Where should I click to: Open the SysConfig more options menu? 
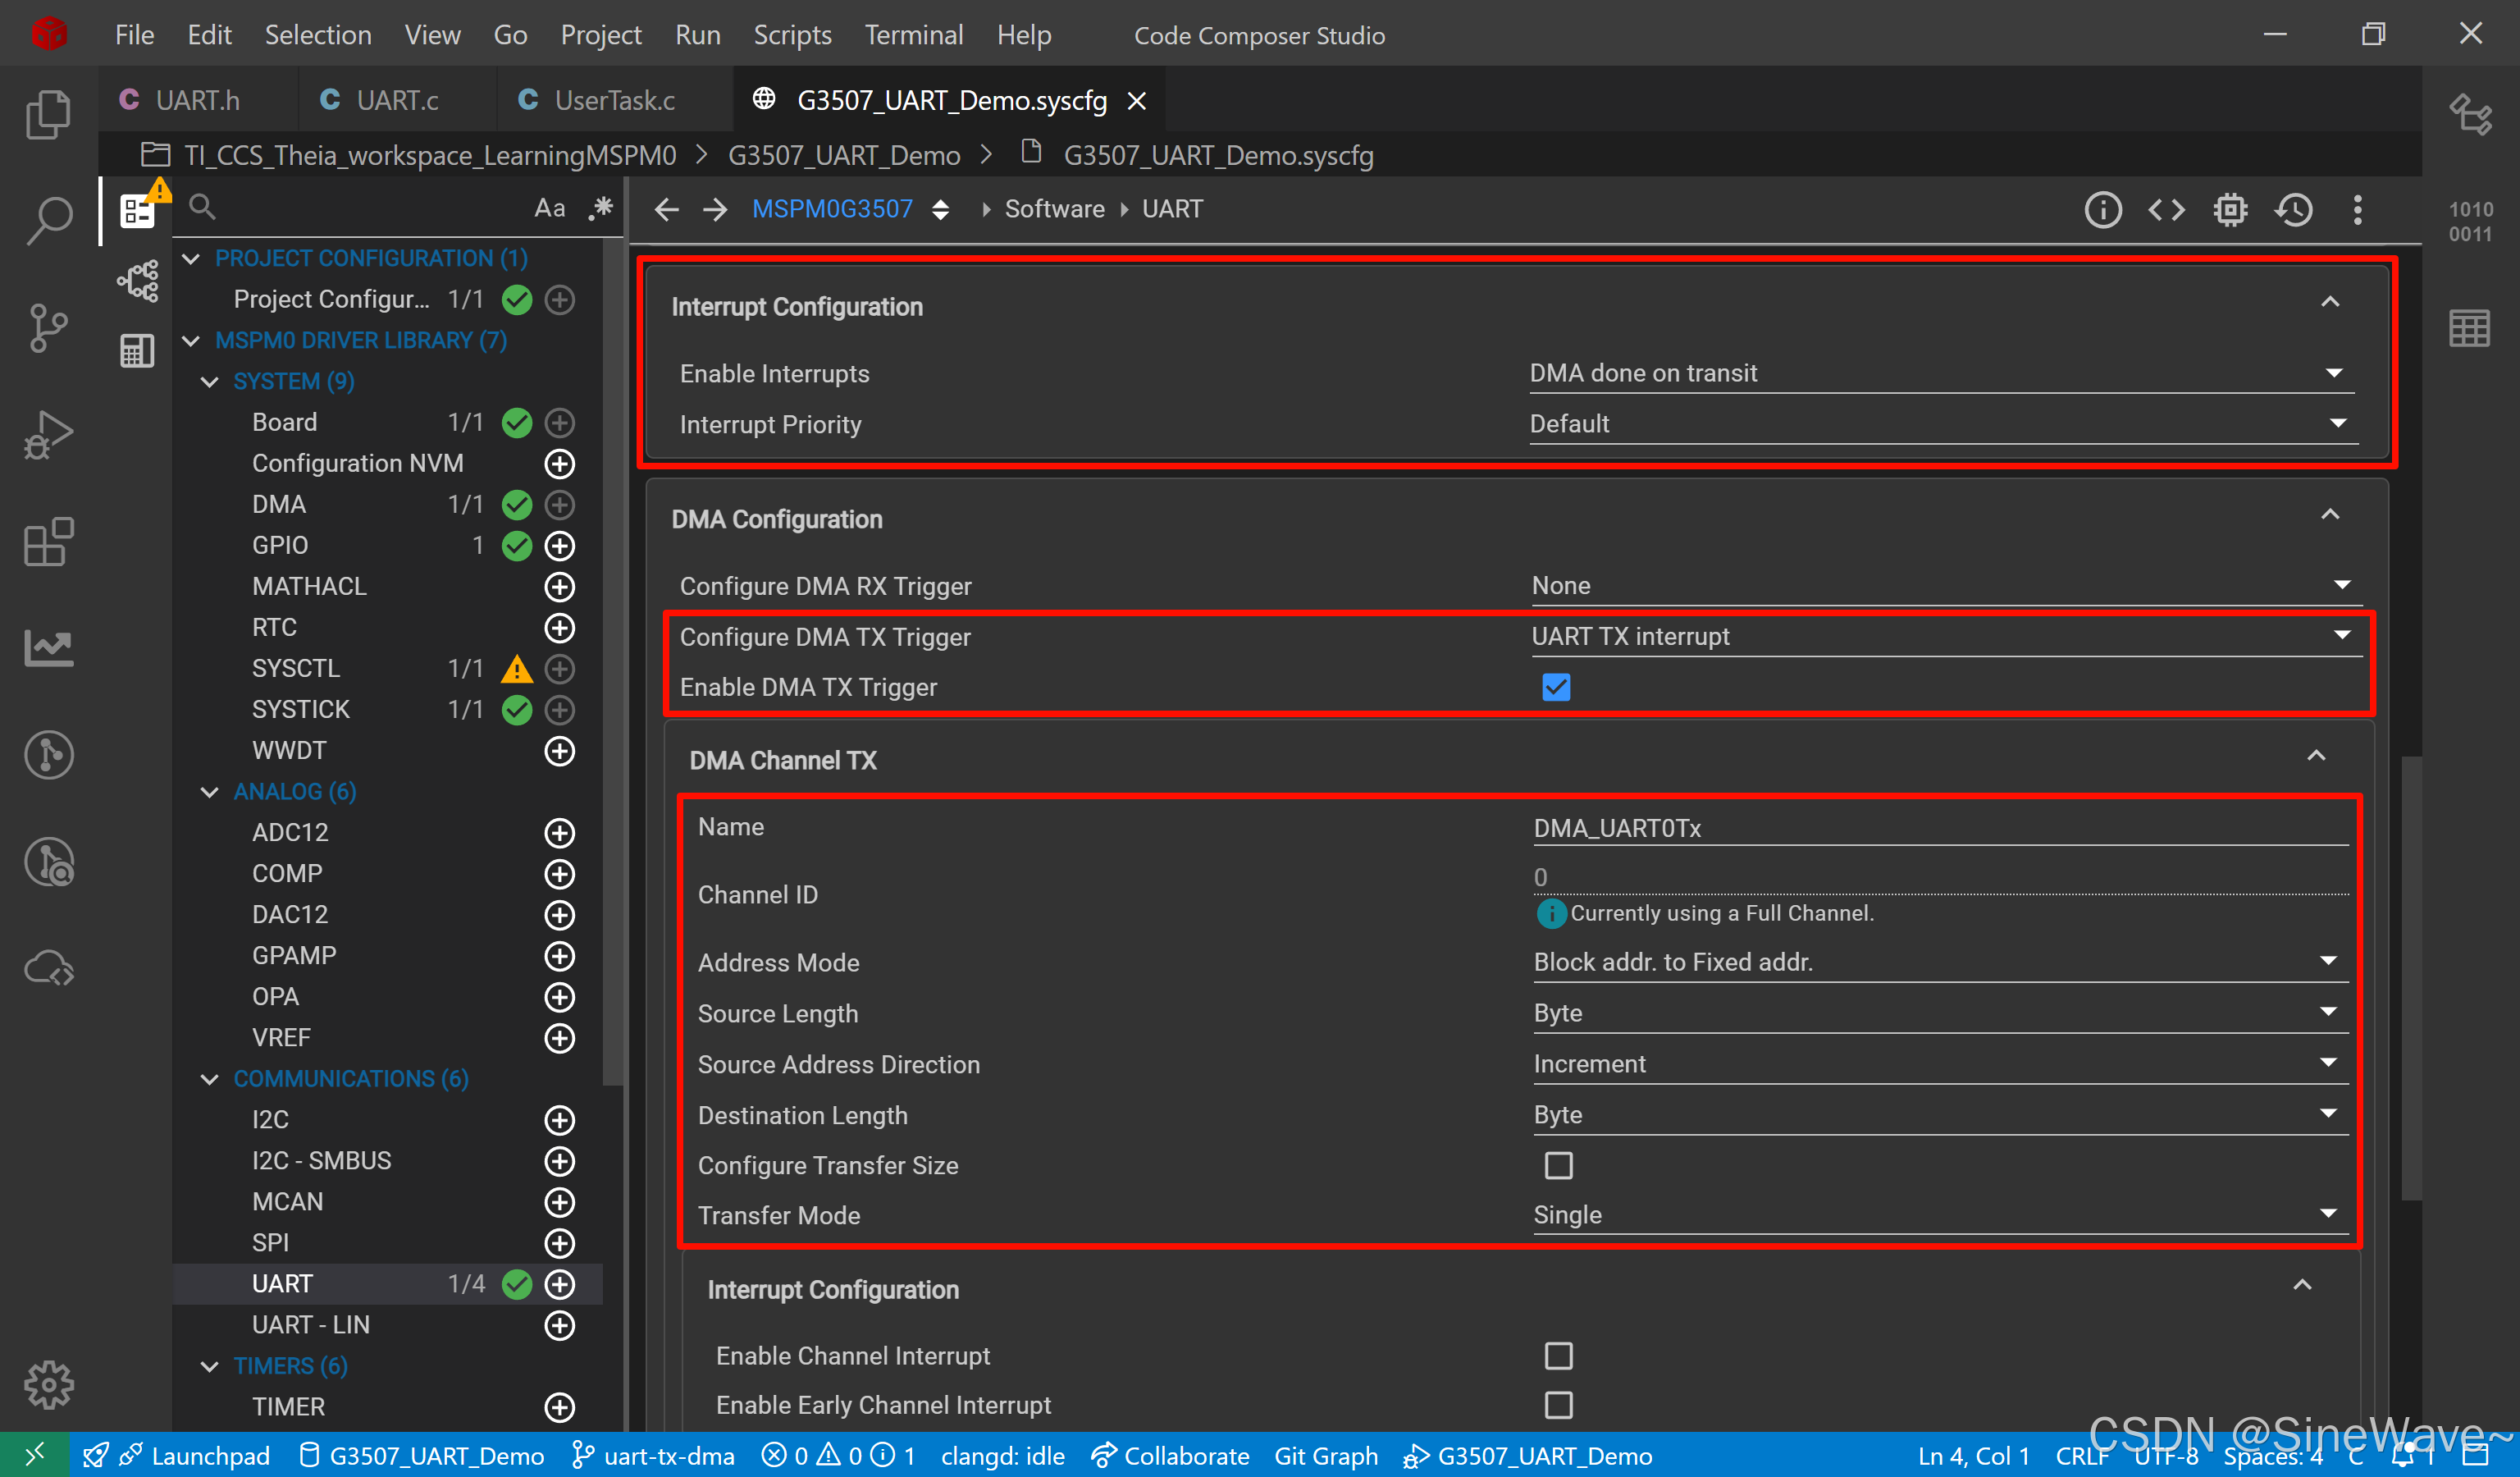pyautogui.click(x=2358, y=210)
